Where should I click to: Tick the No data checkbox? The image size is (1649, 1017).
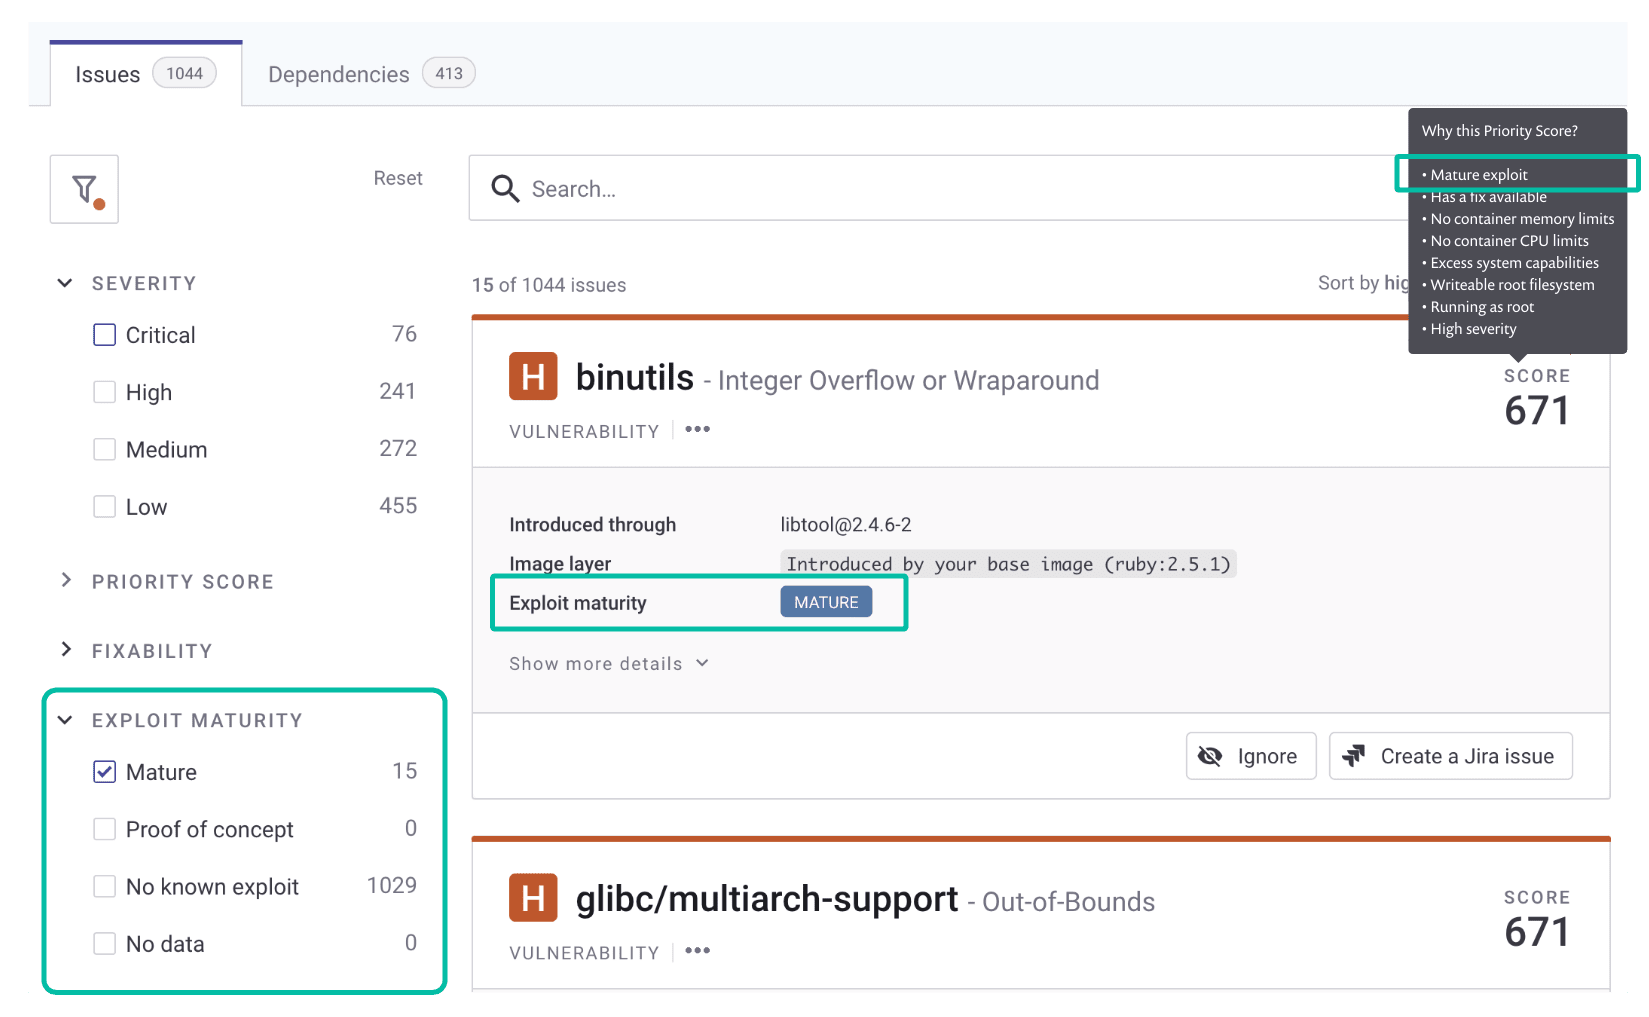click(x=105, y=944)
